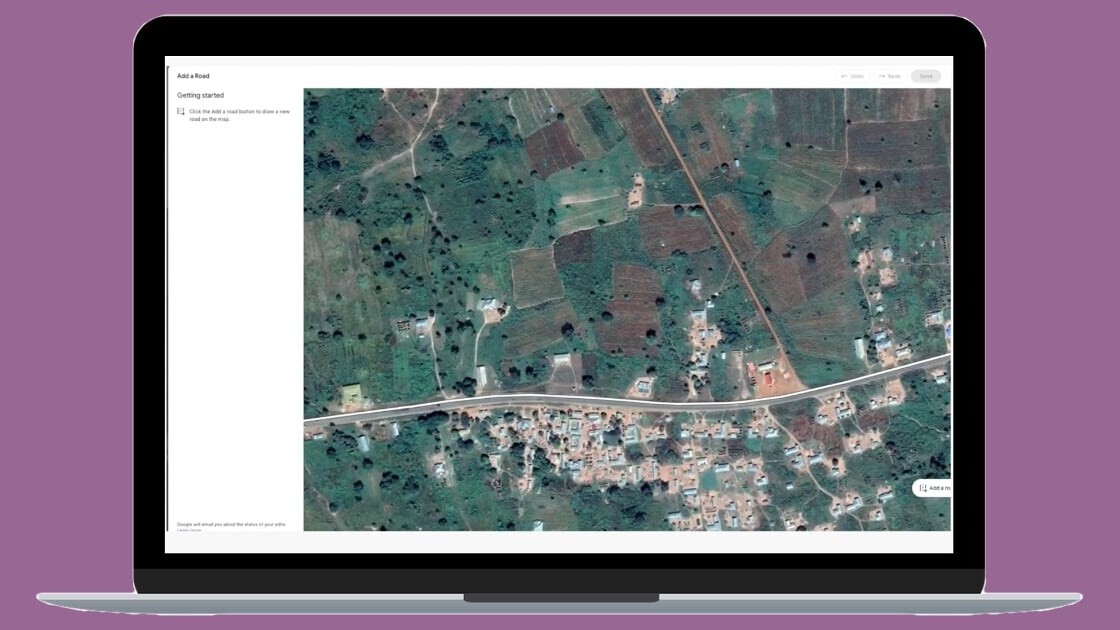Select the red-roofed building near the junction
This screenshot has height=630, width=1120.
pyautogui.click(x=768, y=379)
